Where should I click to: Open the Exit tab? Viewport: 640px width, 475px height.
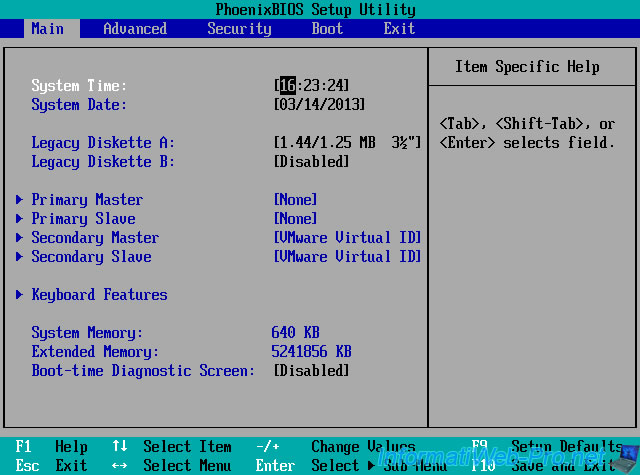click(399, 29)
